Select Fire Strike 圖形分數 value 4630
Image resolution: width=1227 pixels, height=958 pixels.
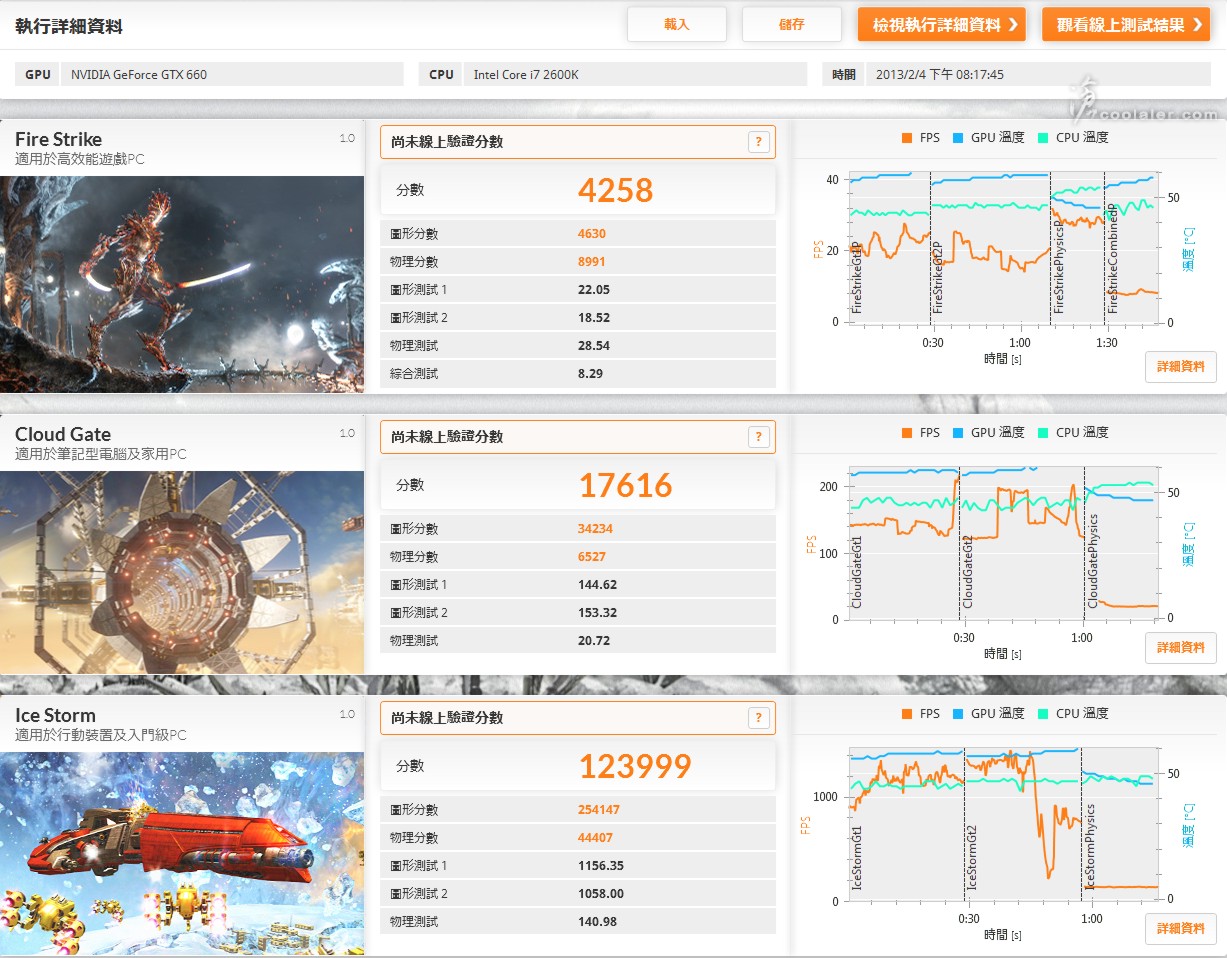point(592,234)
